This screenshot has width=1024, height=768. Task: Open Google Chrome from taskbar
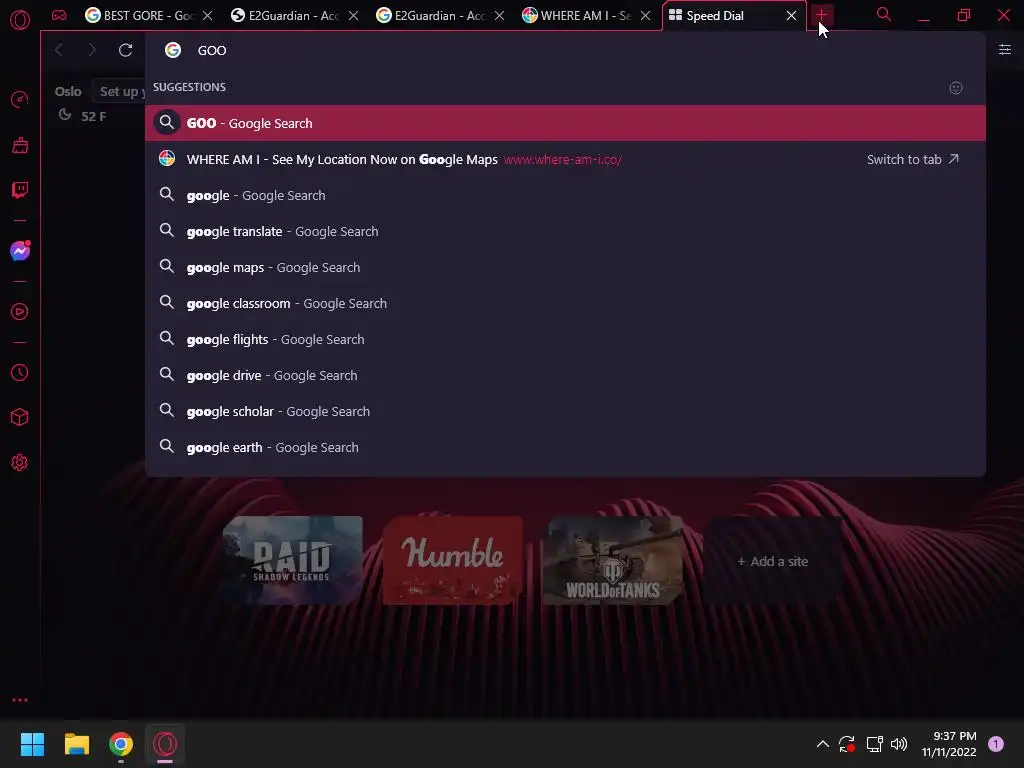coord(121,744)
